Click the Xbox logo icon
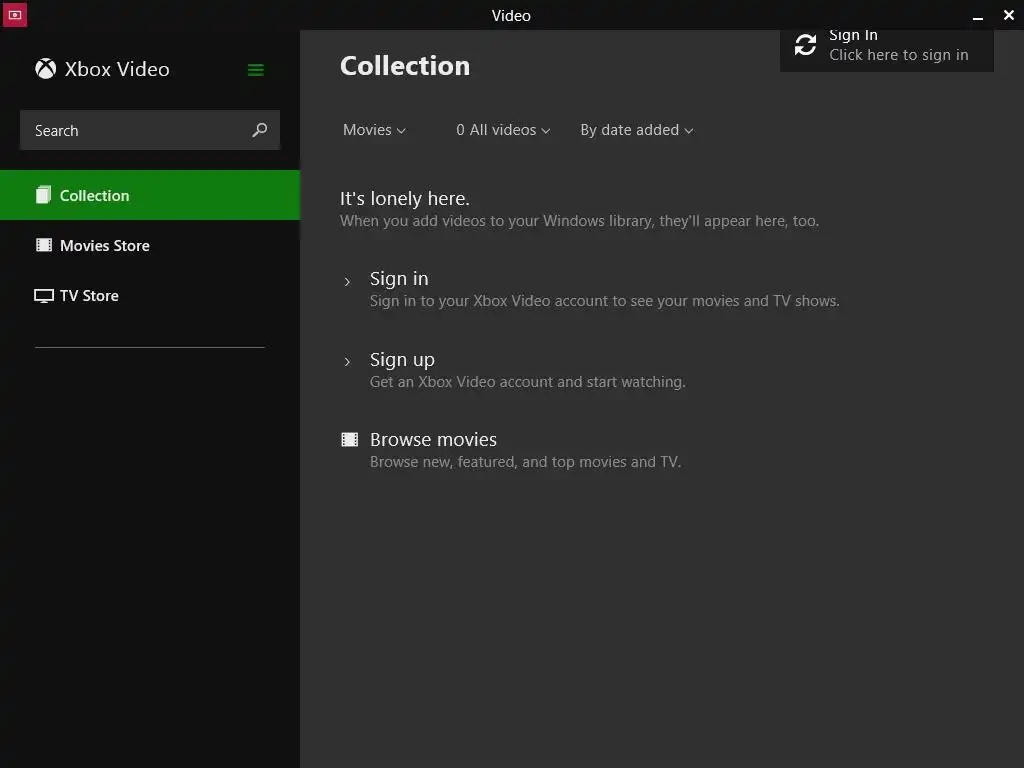The height and width of the screenshot is (768, 1024). point(45,69)
